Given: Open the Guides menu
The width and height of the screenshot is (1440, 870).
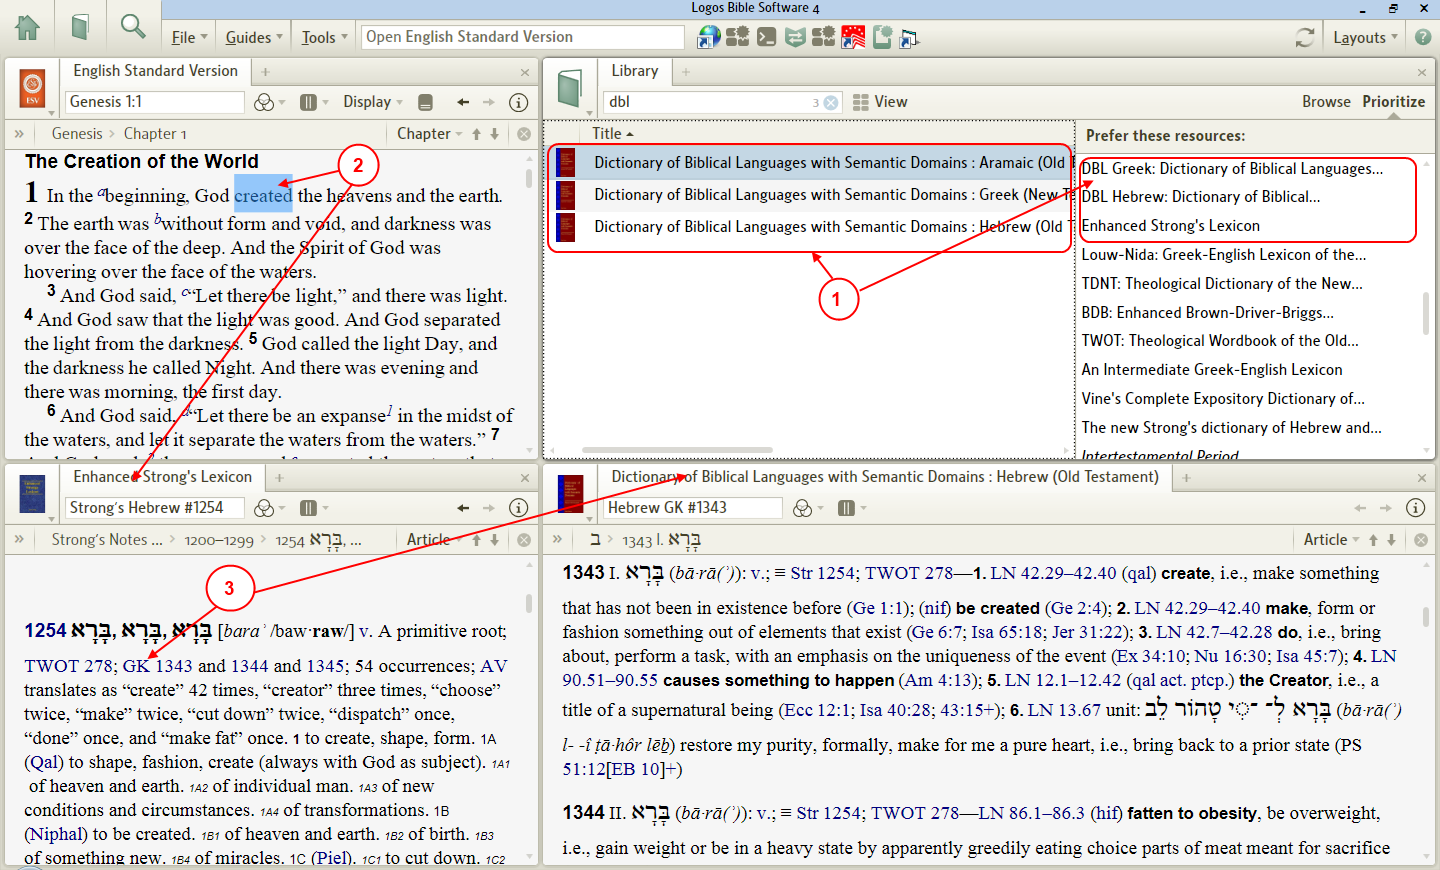Looking at the screenshot, I should [x=254, y=38].
